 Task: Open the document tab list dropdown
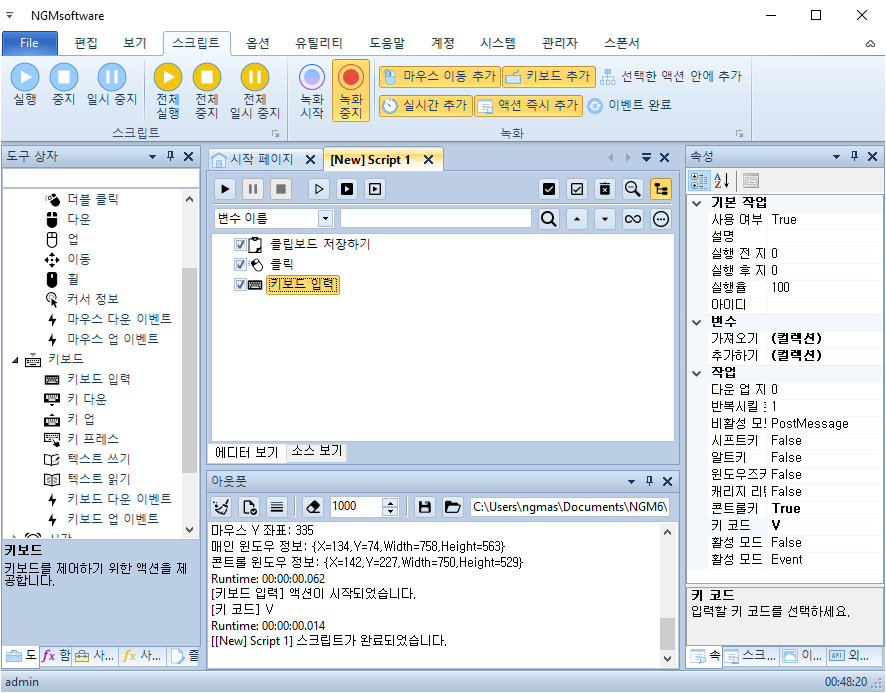[x=646, y=158]
